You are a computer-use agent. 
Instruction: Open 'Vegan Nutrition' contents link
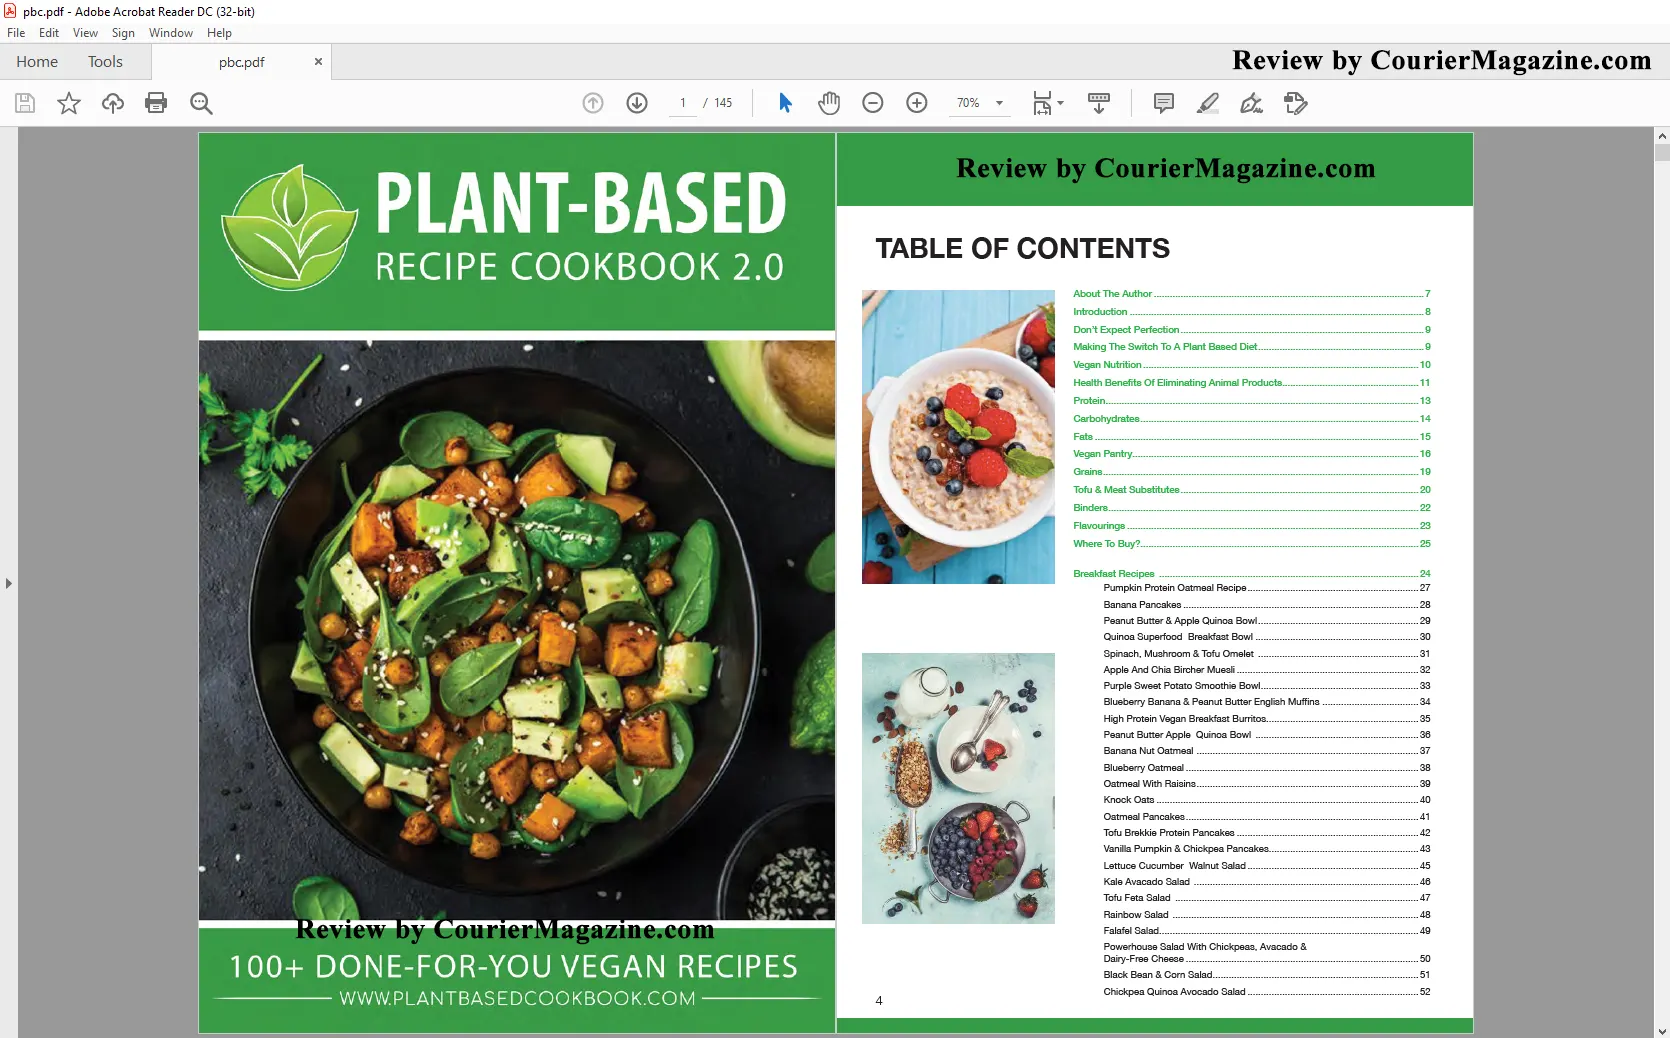1252,365
